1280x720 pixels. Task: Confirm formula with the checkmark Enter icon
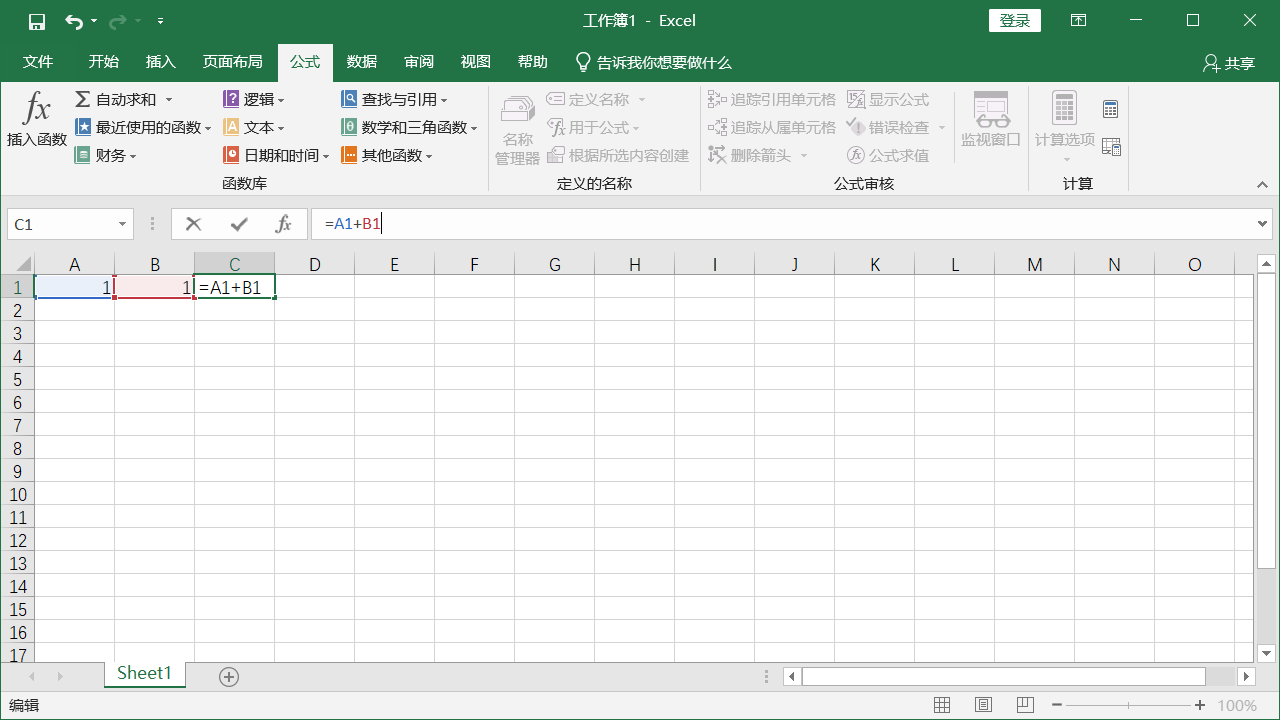(x=239, y=224)
